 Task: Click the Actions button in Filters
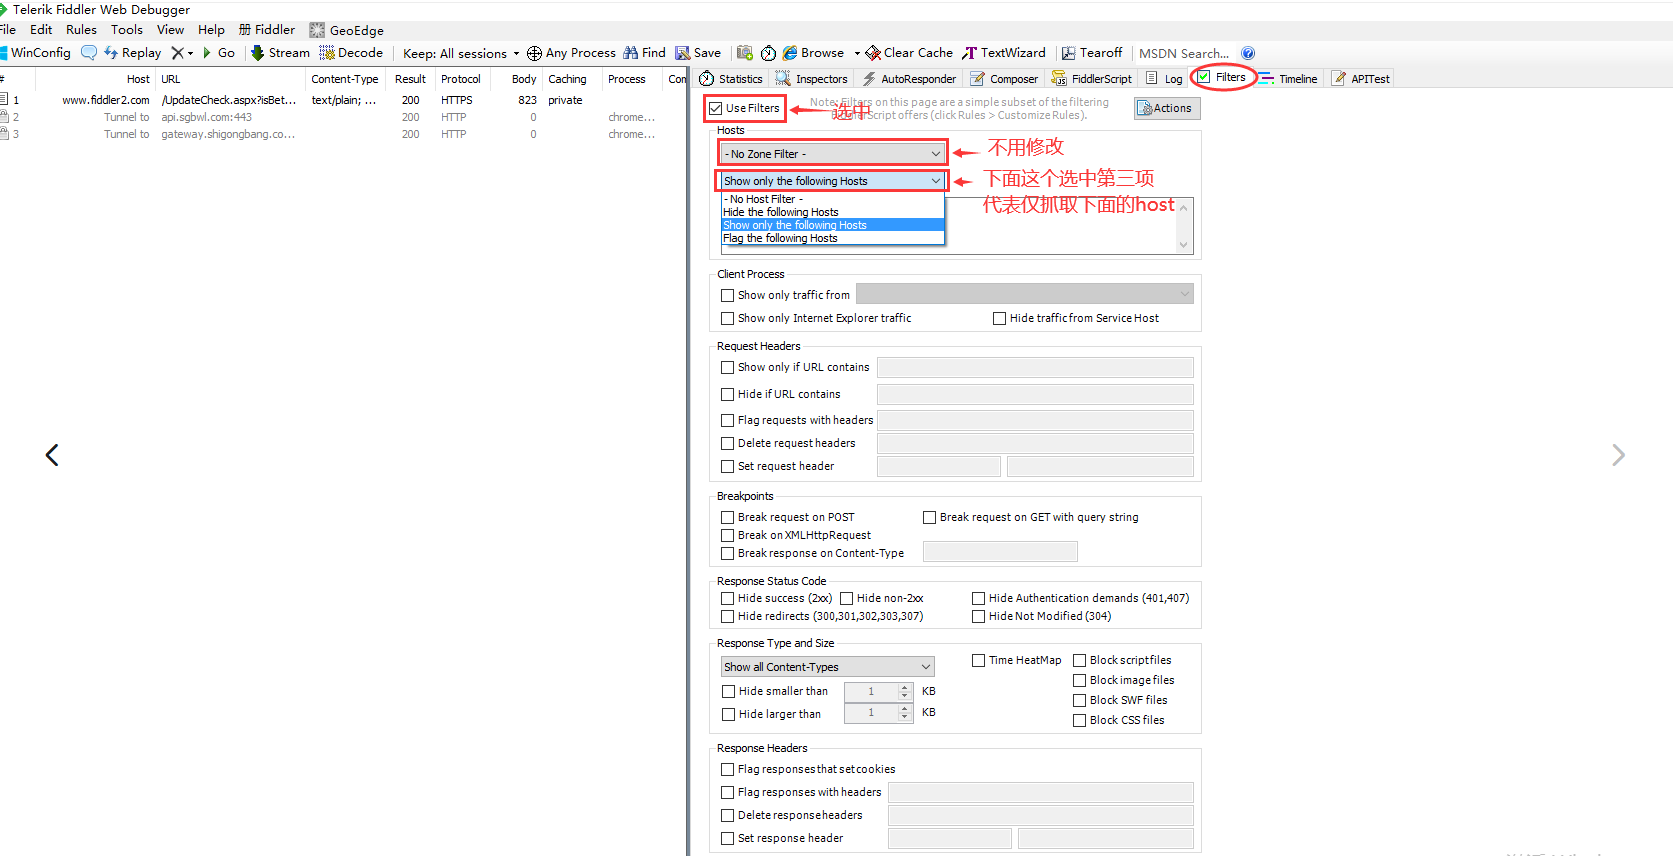[1167, 108]
